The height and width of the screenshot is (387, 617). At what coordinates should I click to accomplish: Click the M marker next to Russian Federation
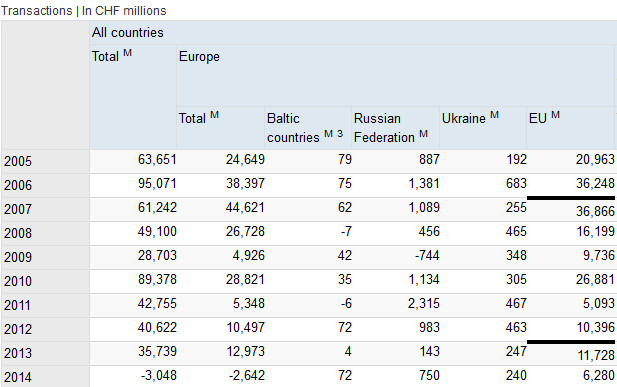pos(423,134)
